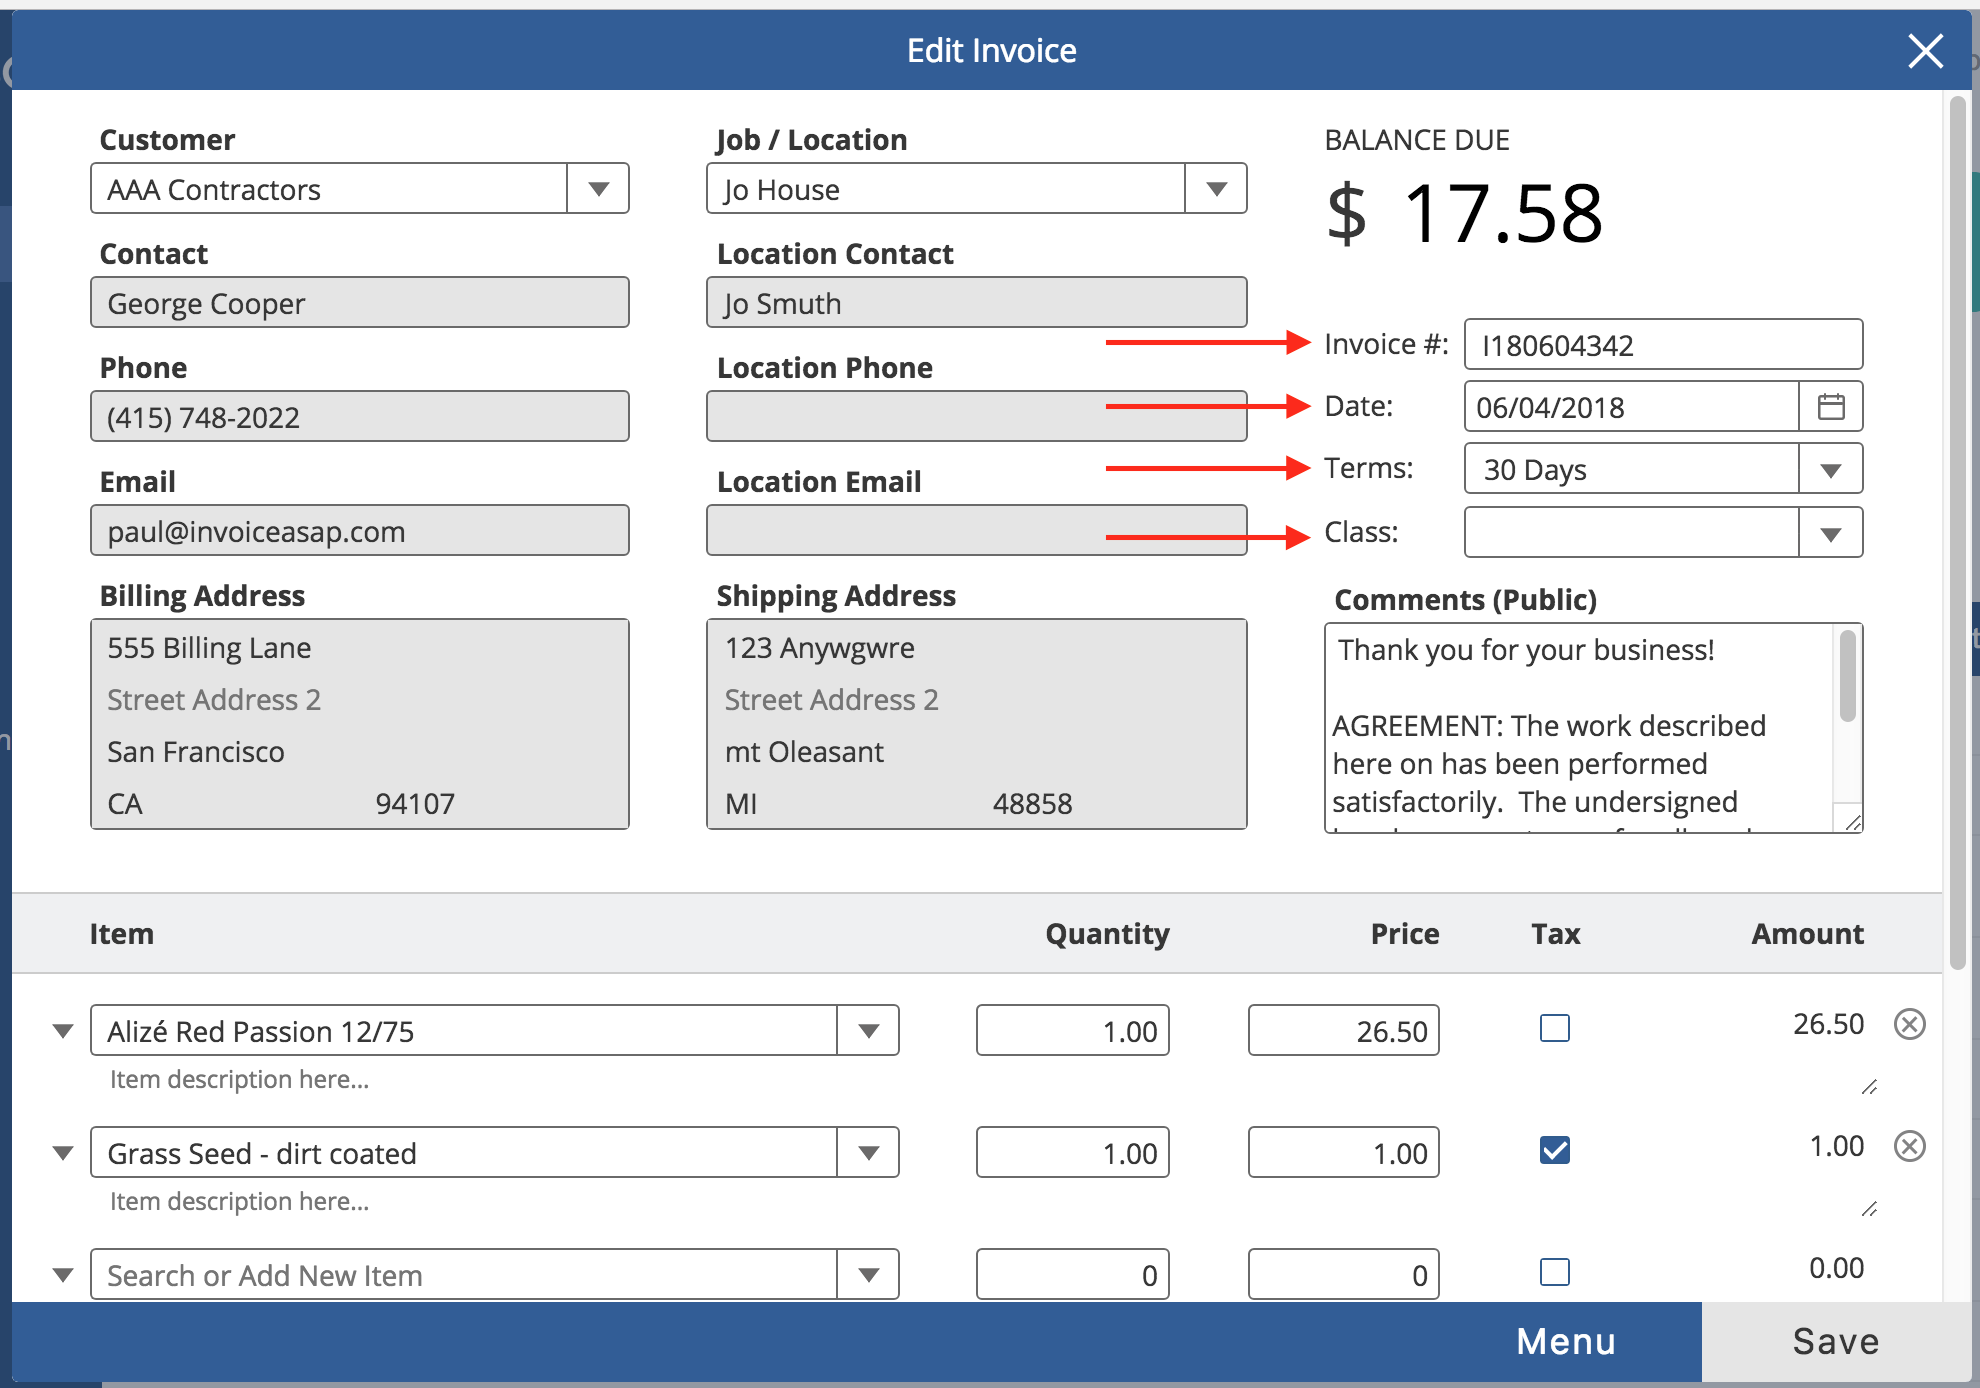Disable tax for Grass Seed item
1980x1388 pixels.
tap(1554, 1150)
